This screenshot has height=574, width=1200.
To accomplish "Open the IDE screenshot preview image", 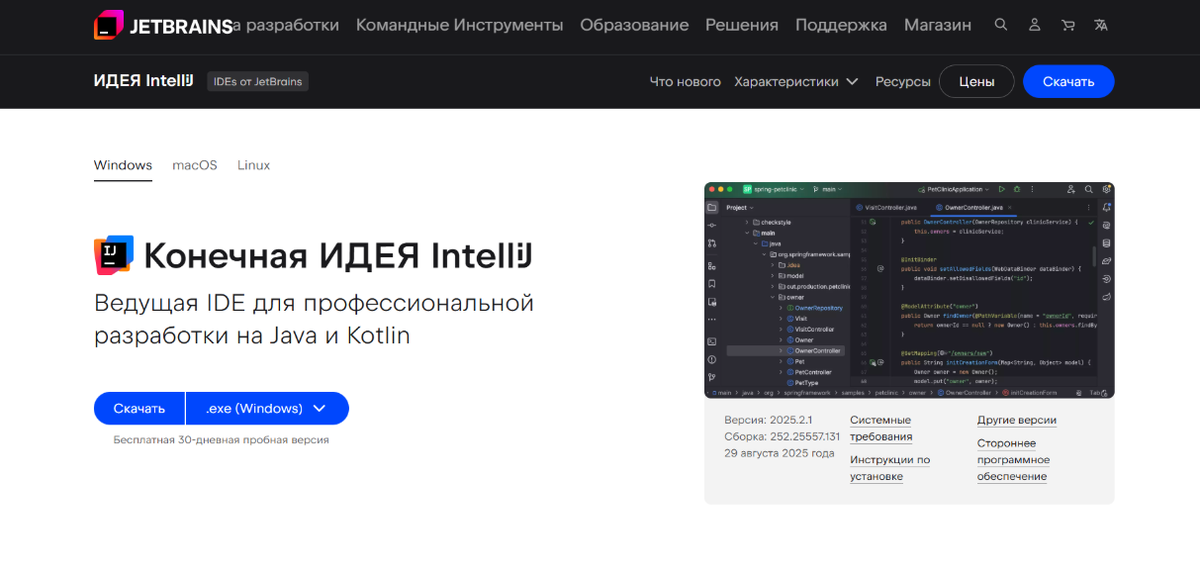I will point(909,290).
